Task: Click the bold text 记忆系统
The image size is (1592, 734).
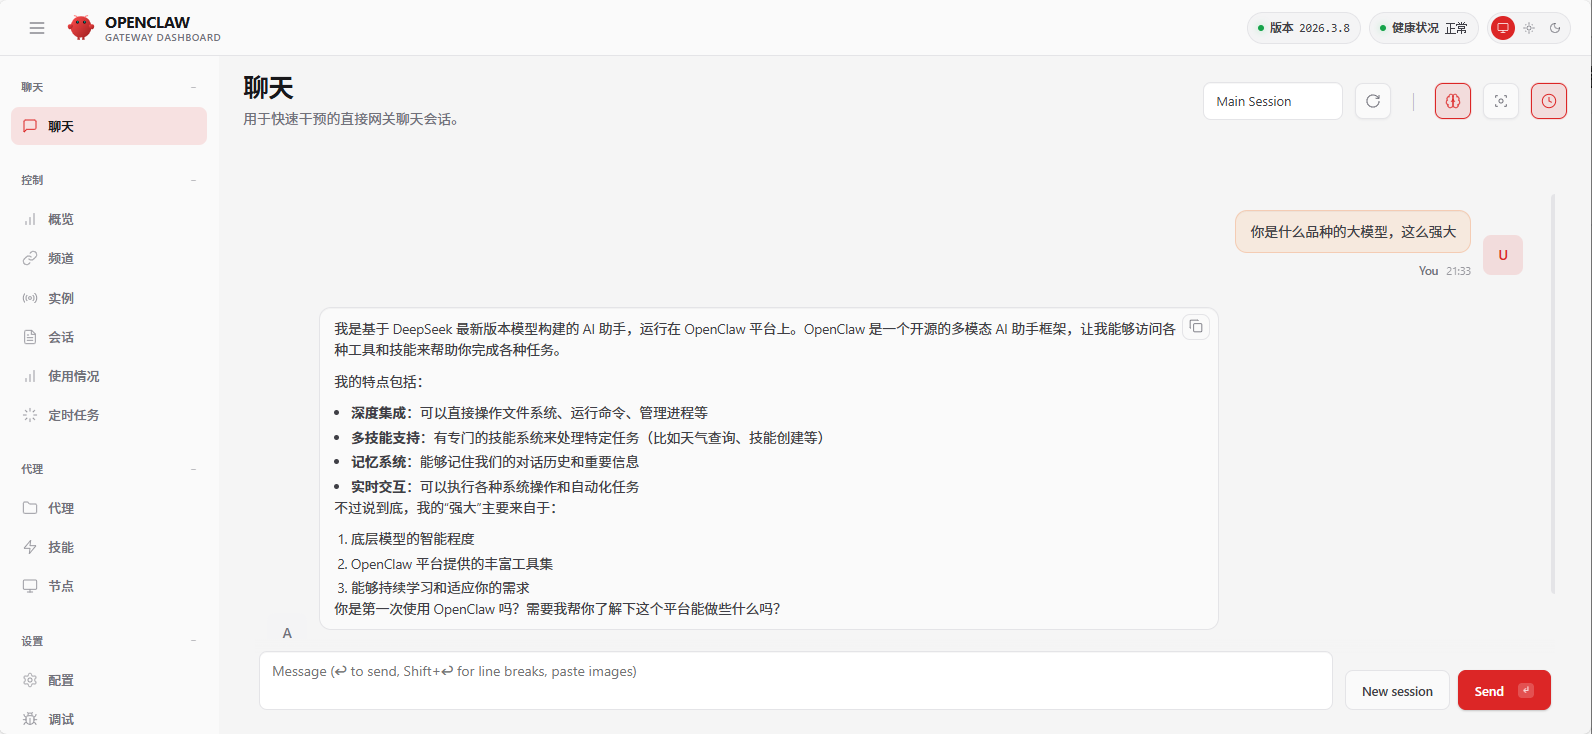Action: click(x=379, y=462)
